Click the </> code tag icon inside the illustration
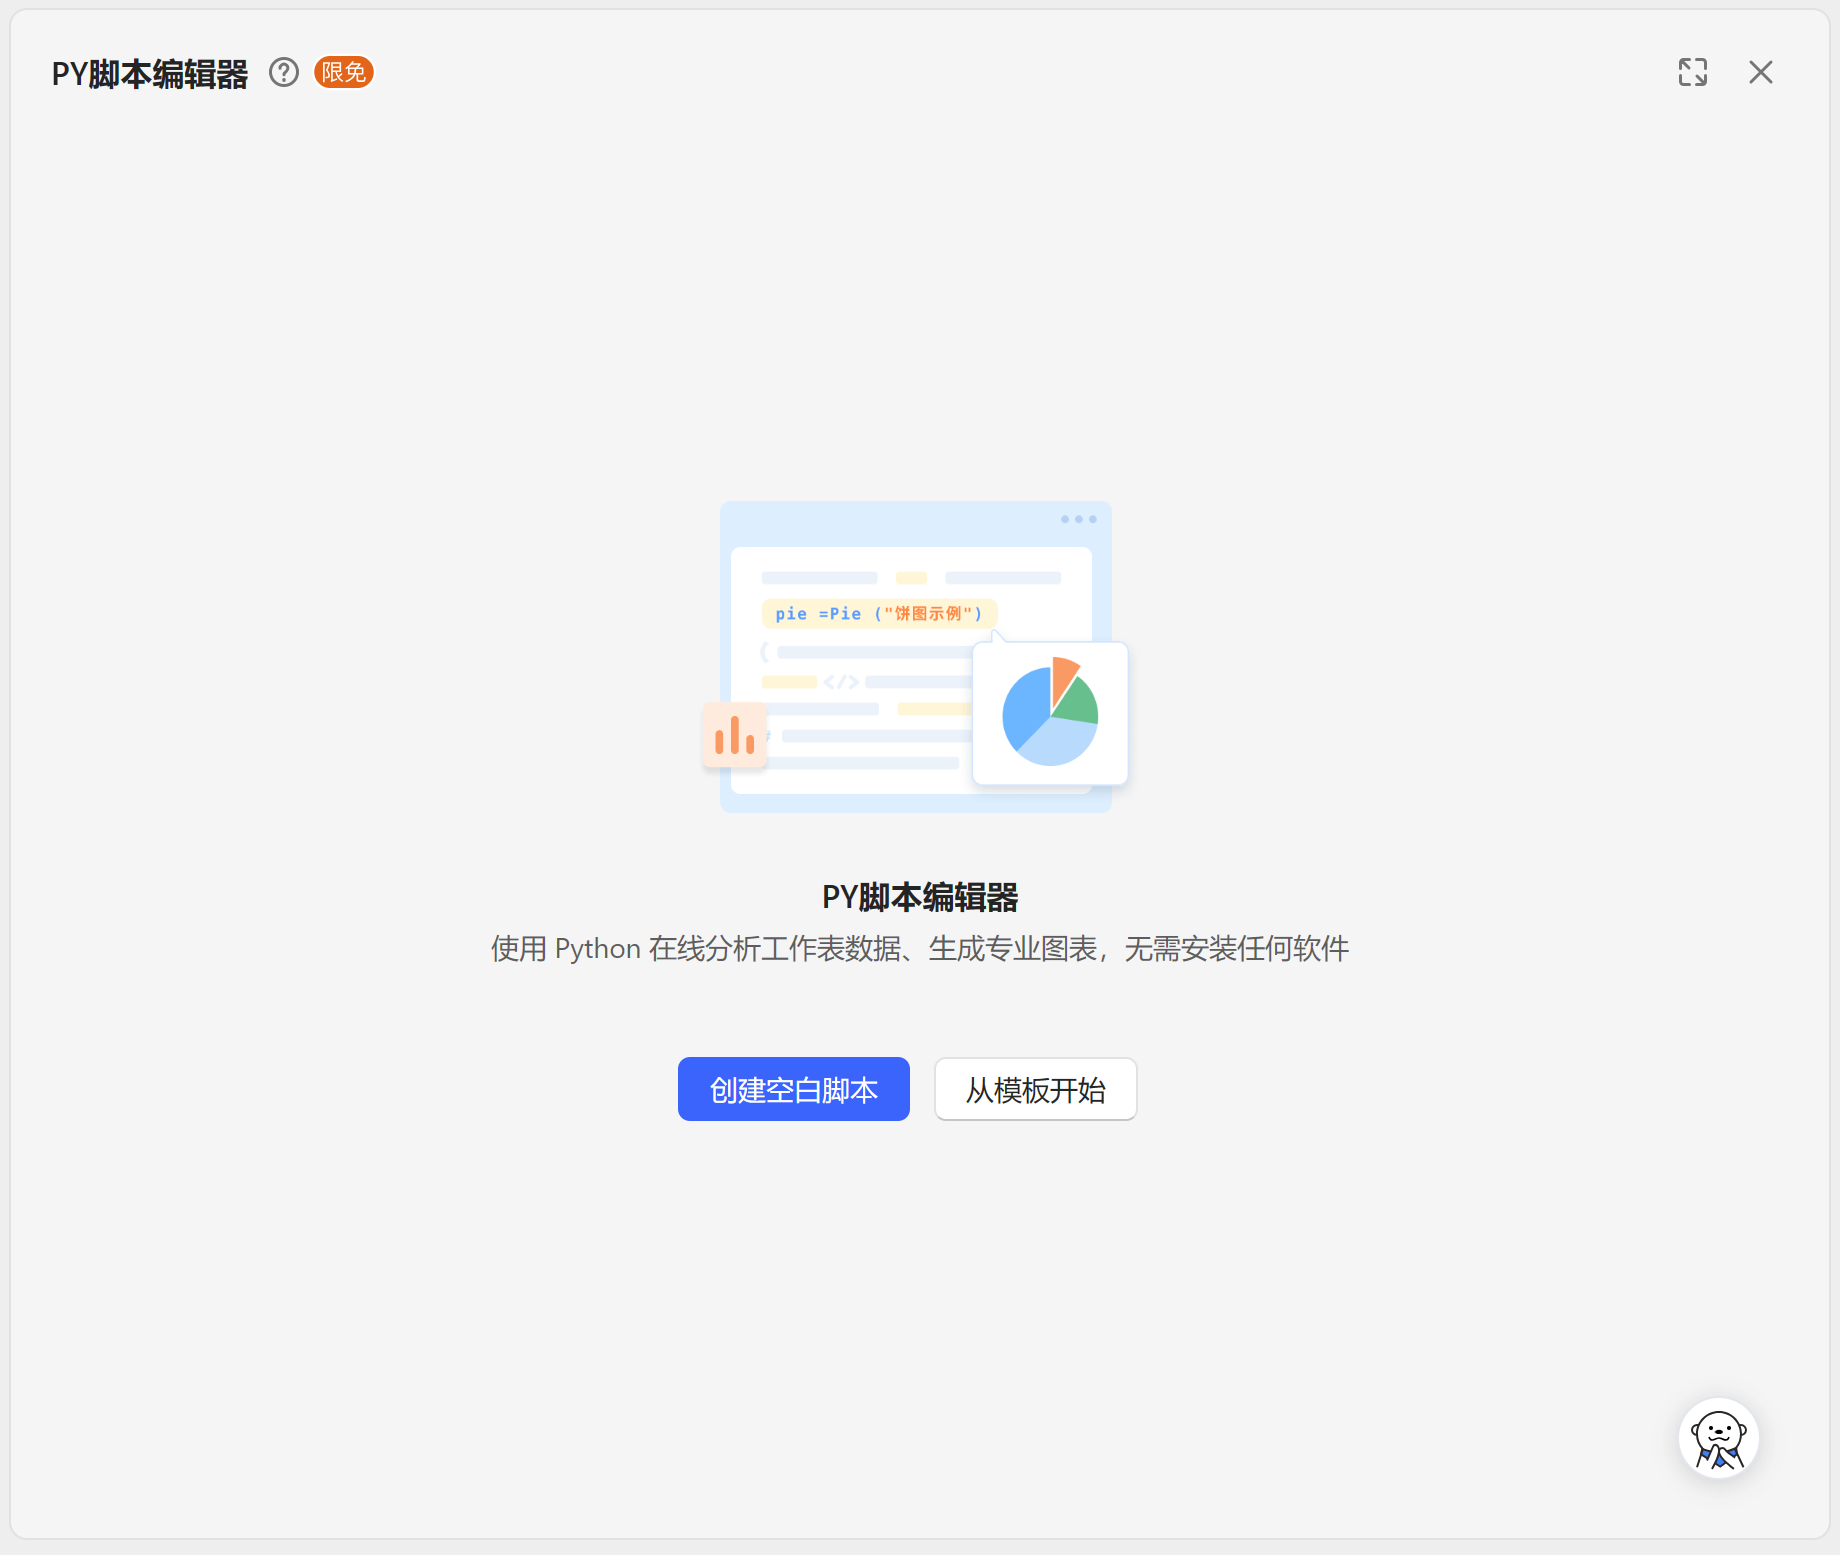The image size is (1840, 1555). 840,684
